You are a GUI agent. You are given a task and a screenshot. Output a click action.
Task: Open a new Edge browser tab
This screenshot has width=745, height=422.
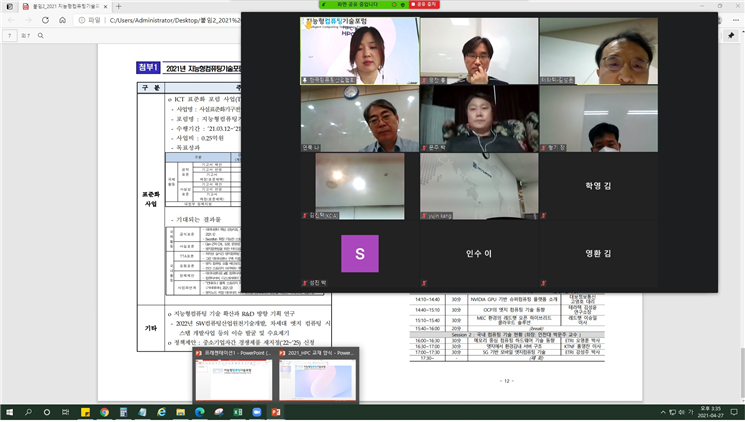119,7
